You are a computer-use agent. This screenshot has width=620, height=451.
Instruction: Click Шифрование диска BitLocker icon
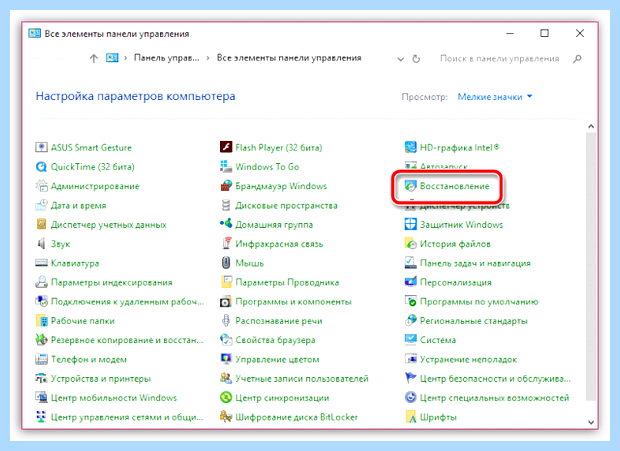click(x=226, y=417)
